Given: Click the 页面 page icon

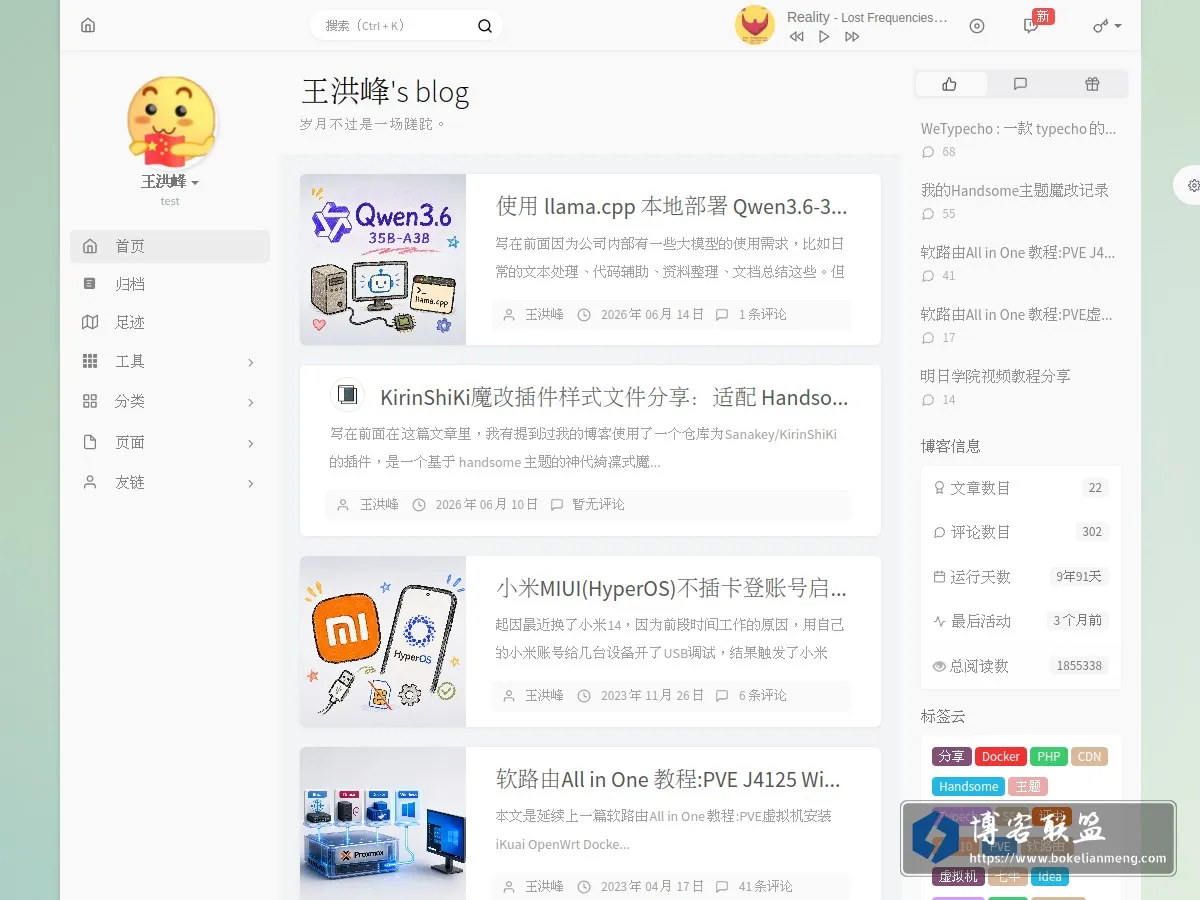Looking at the screenshot, I should click(x=90, y=442).
